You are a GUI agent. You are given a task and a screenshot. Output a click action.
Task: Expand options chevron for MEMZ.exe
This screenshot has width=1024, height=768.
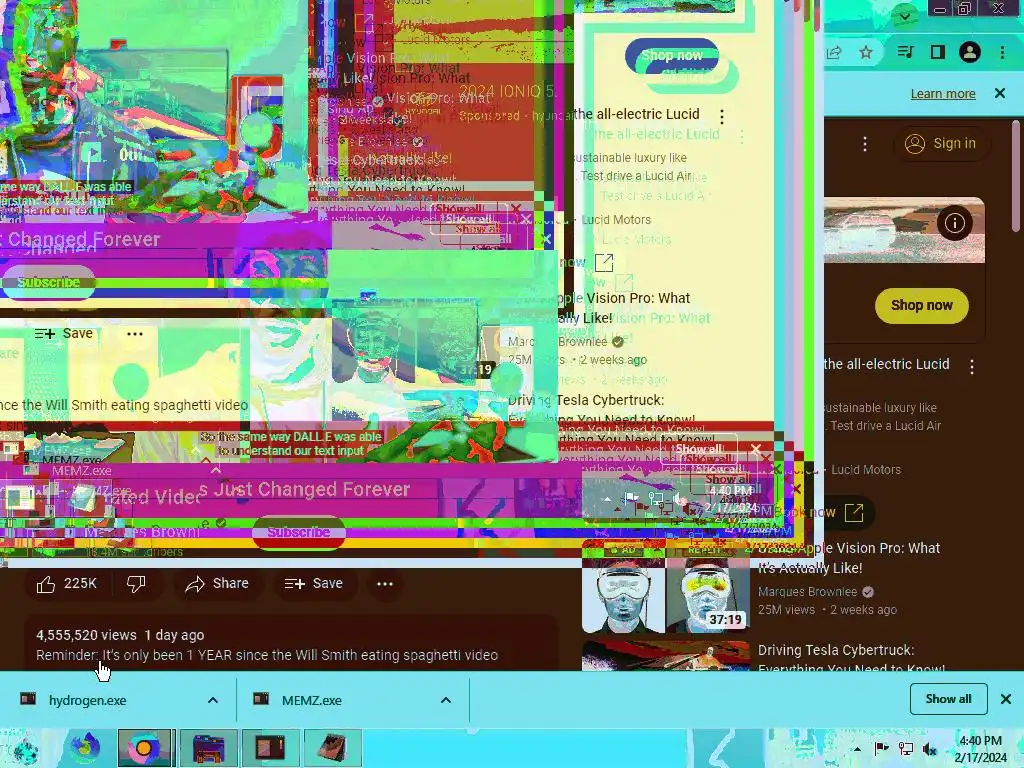[x=446, y=700]
